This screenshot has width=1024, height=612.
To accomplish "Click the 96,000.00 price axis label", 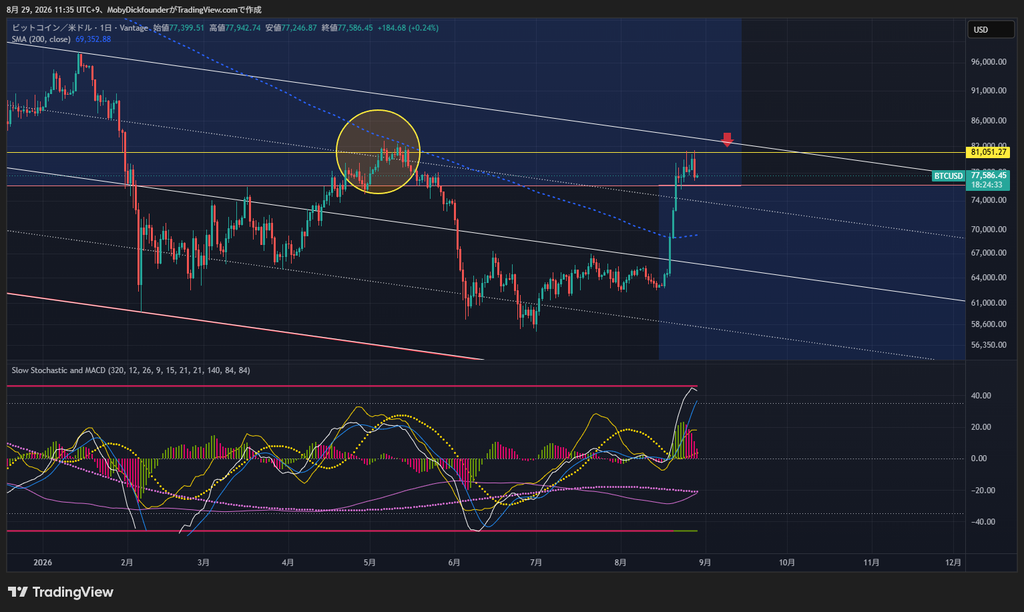I will pos(989,62).
